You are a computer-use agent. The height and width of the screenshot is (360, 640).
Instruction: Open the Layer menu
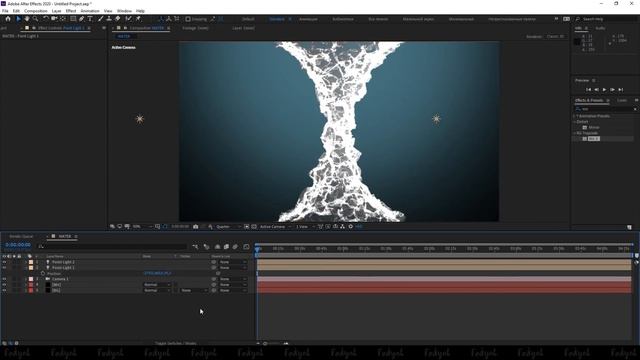pyautogui.click(x=57, y=11)
